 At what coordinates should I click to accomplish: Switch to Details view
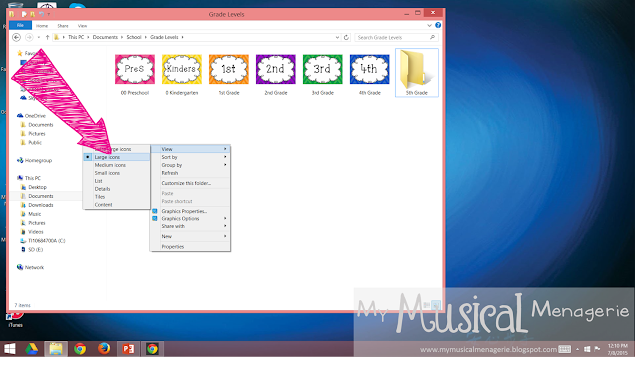click(116, 189)
